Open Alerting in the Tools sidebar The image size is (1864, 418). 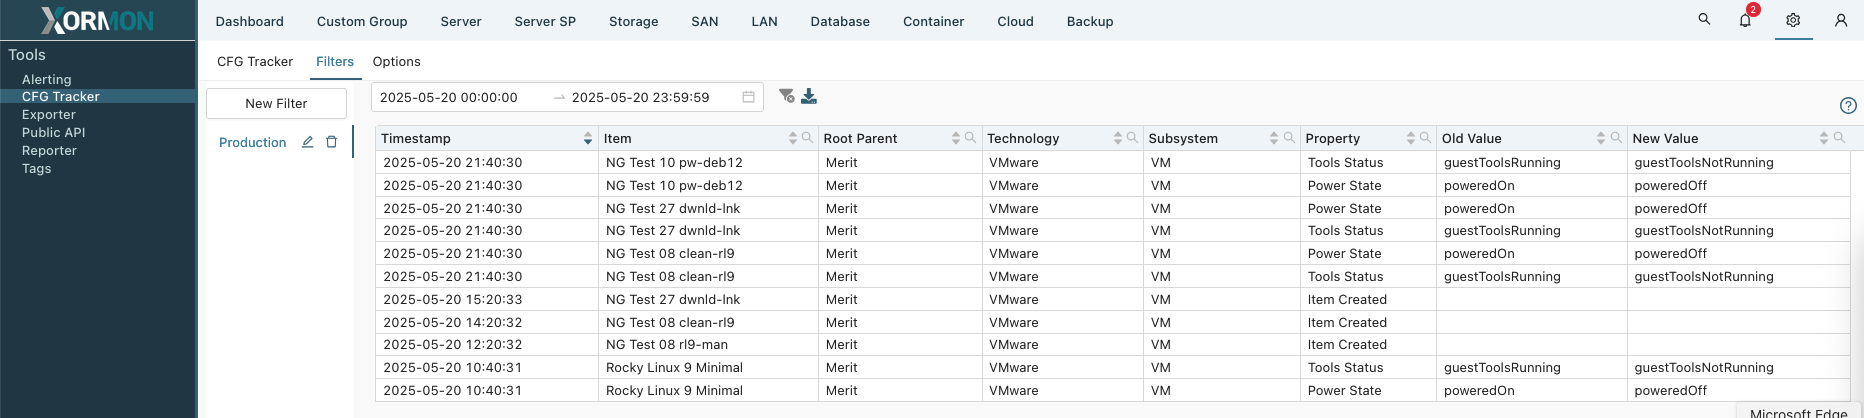[47, 79]
